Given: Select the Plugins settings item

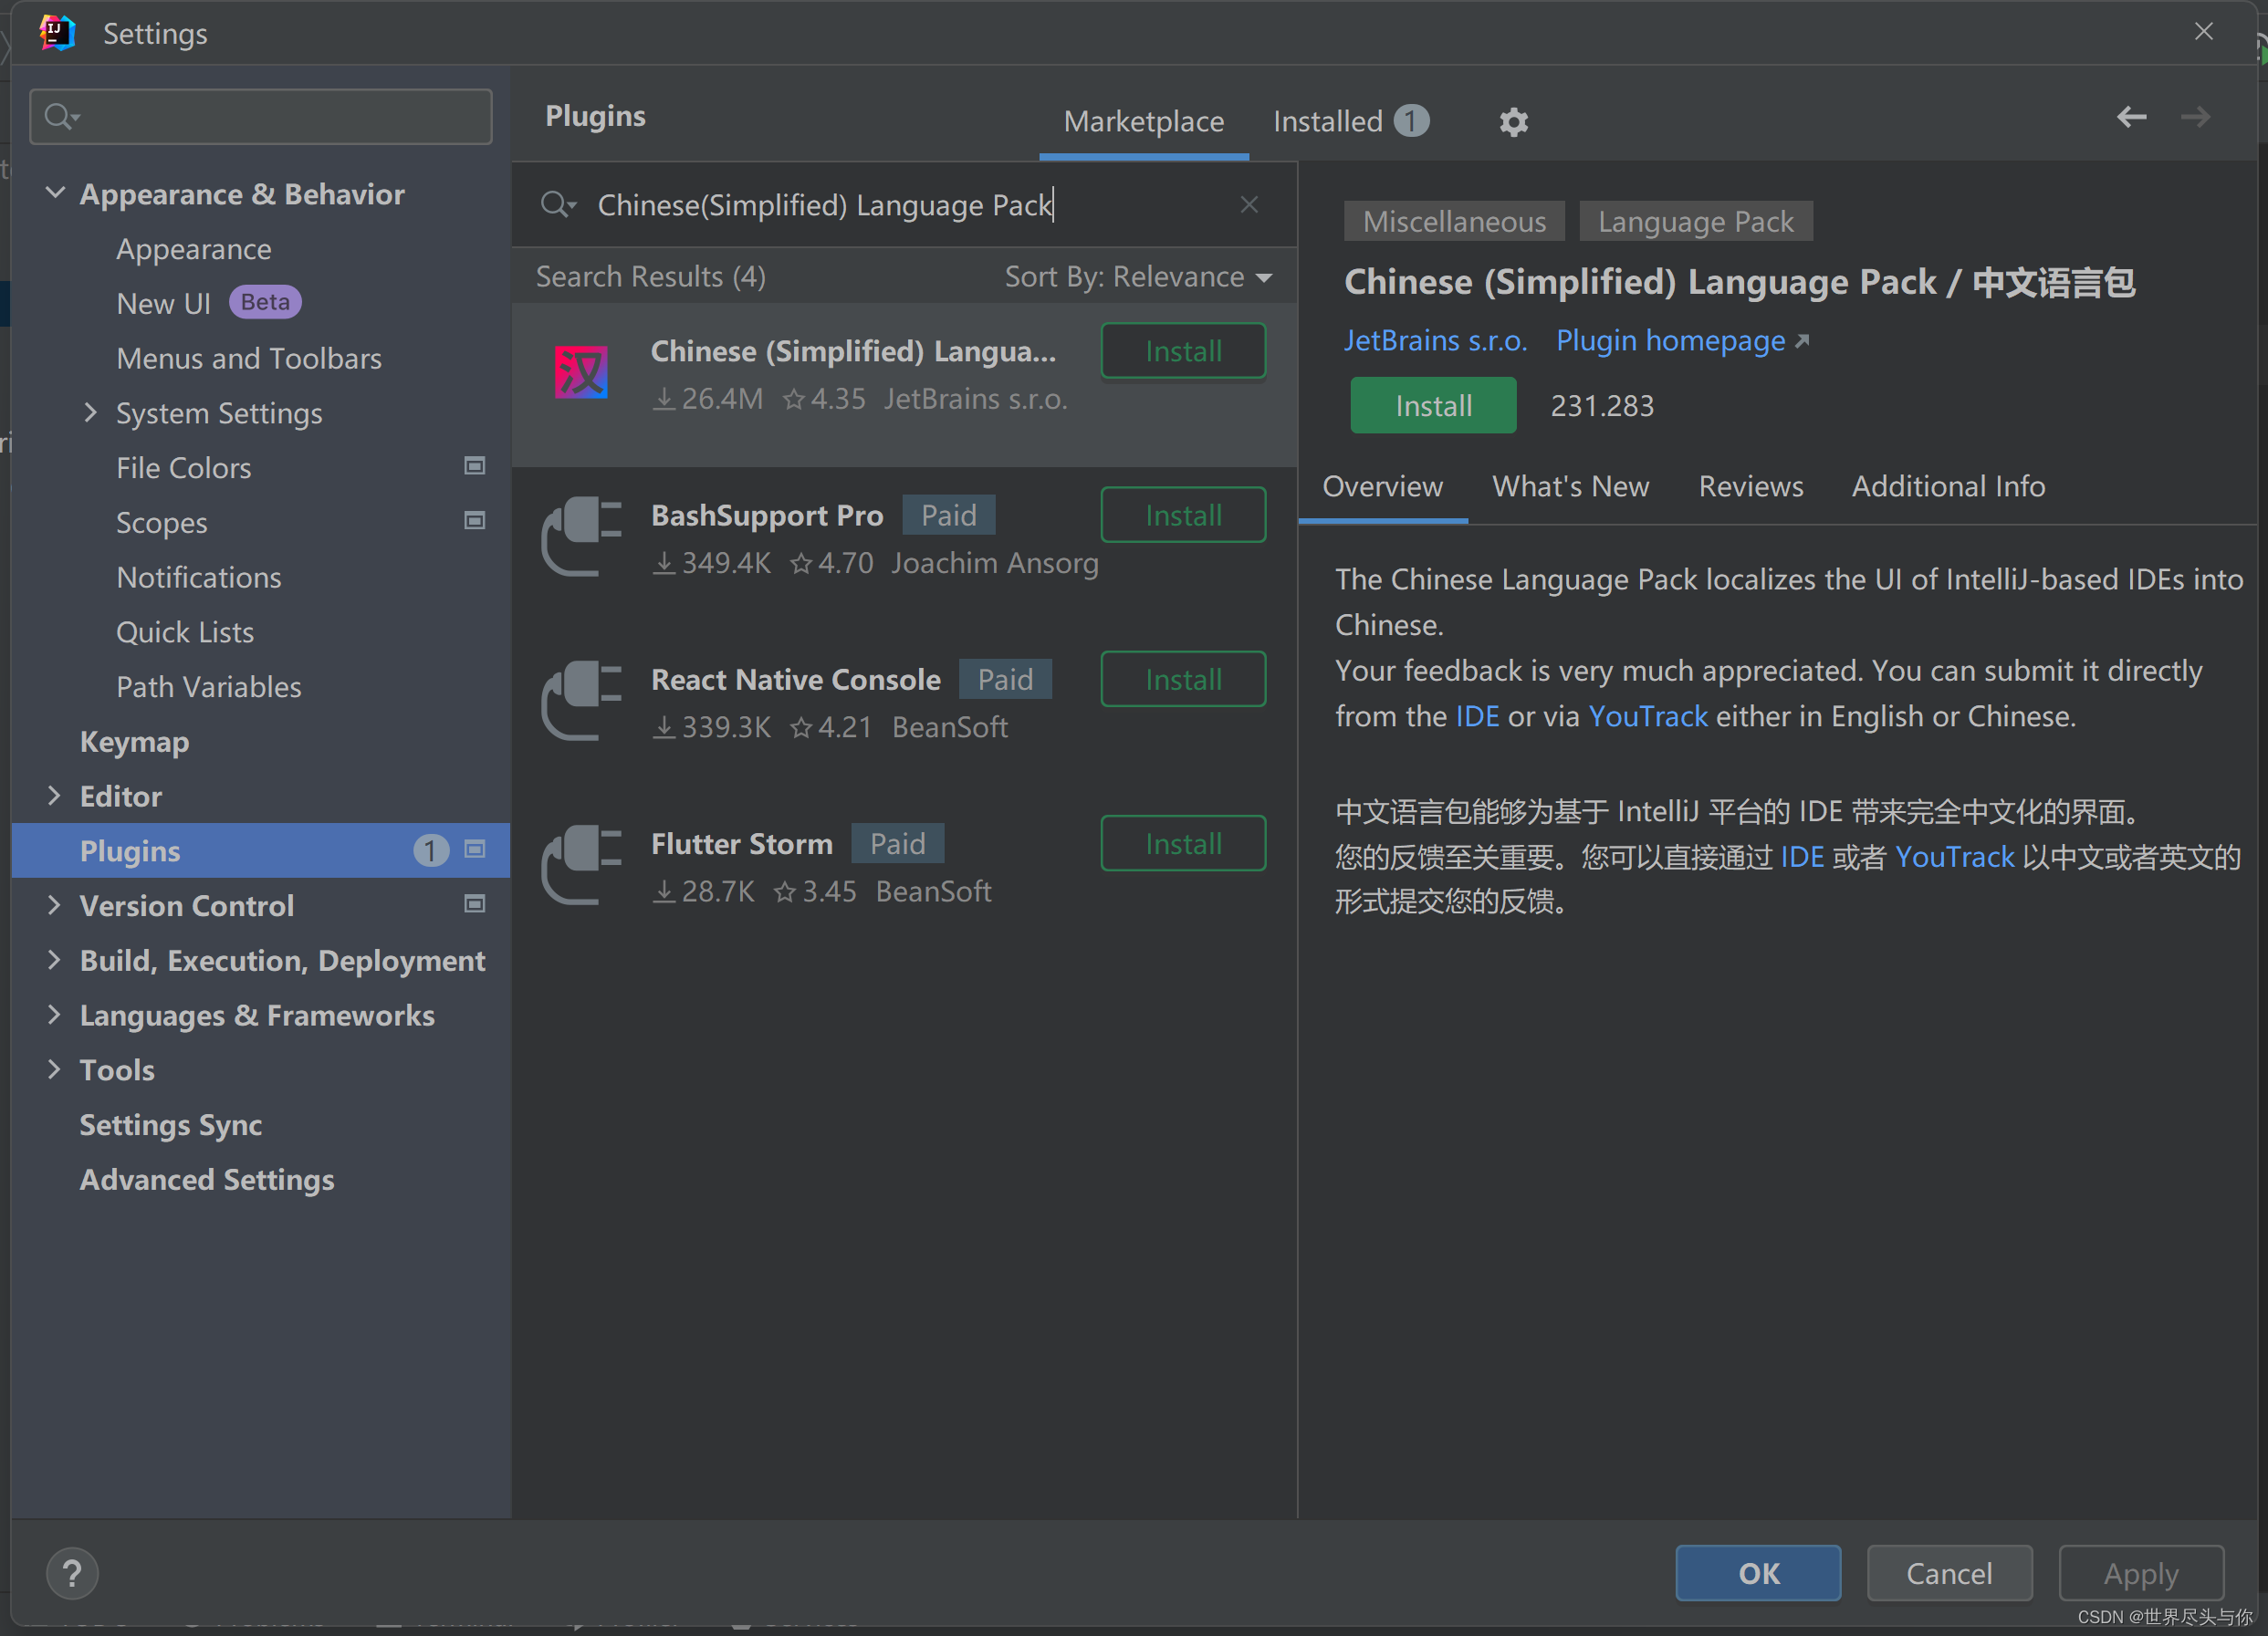Looking at the screenshot, I should pos(261,850).
